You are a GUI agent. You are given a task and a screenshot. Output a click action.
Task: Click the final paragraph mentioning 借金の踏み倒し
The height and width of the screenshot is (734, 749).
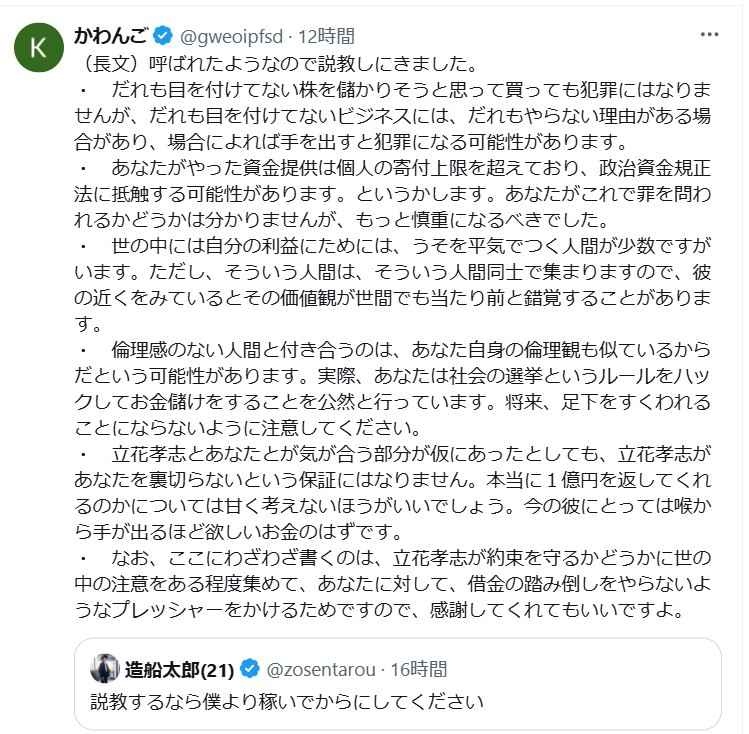(390, 582)
